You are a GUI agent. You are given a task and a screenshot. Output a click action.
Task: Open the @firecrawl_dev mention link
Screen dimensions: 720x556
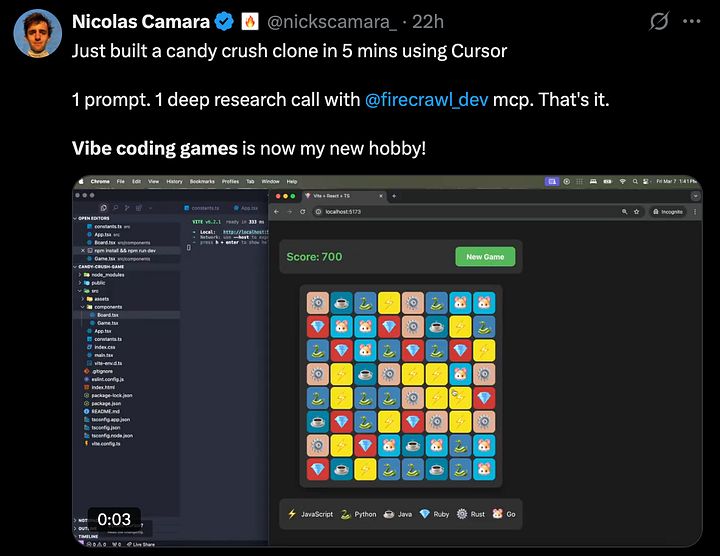[426, 100]
